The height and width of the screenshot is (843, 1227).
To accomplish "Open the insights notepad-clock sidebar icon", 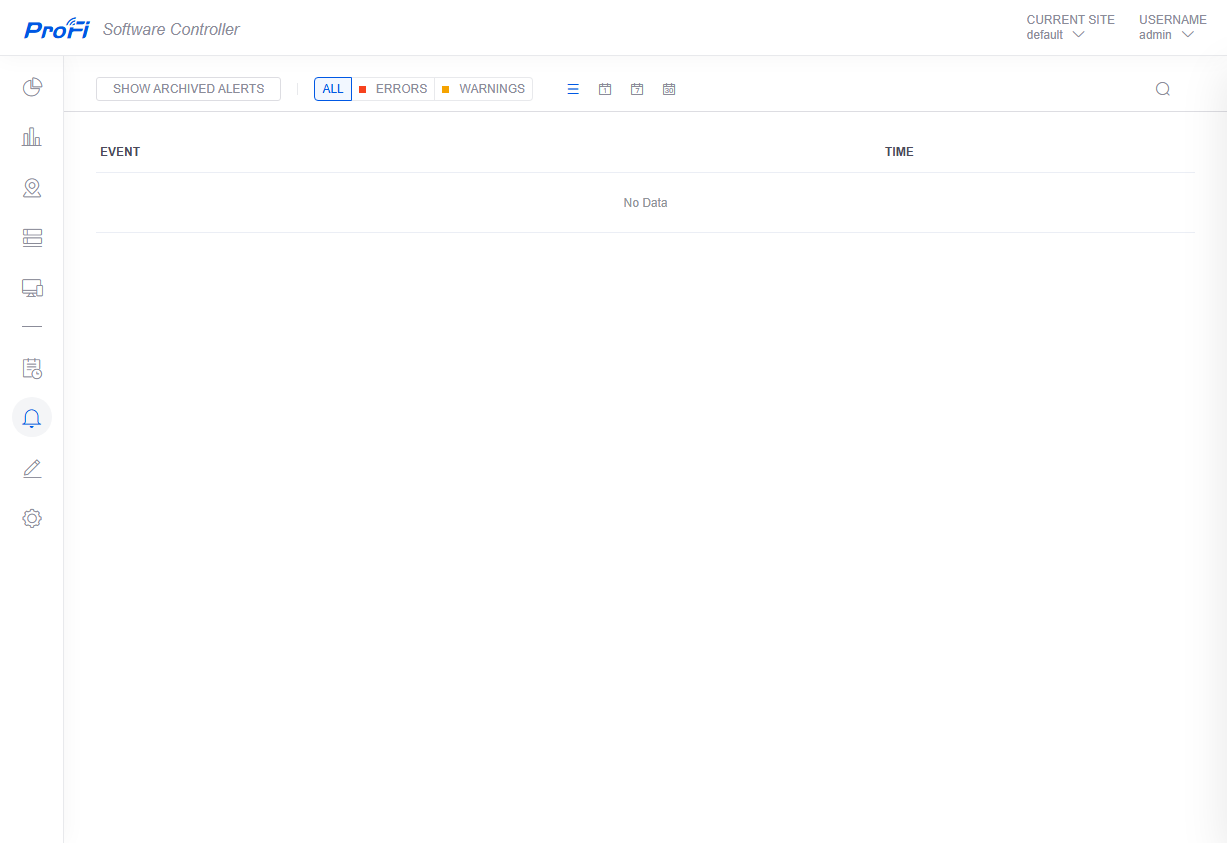I will pos(32,368).
